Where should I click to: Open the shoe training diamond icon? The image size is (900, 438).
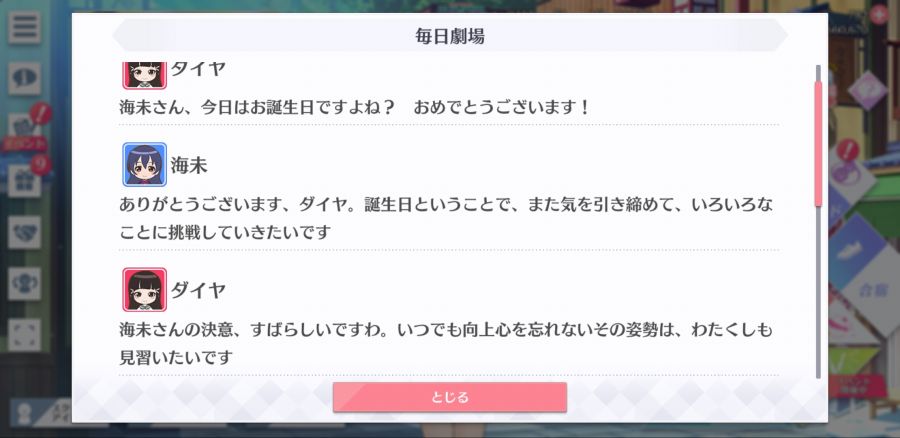pos(855,252)
